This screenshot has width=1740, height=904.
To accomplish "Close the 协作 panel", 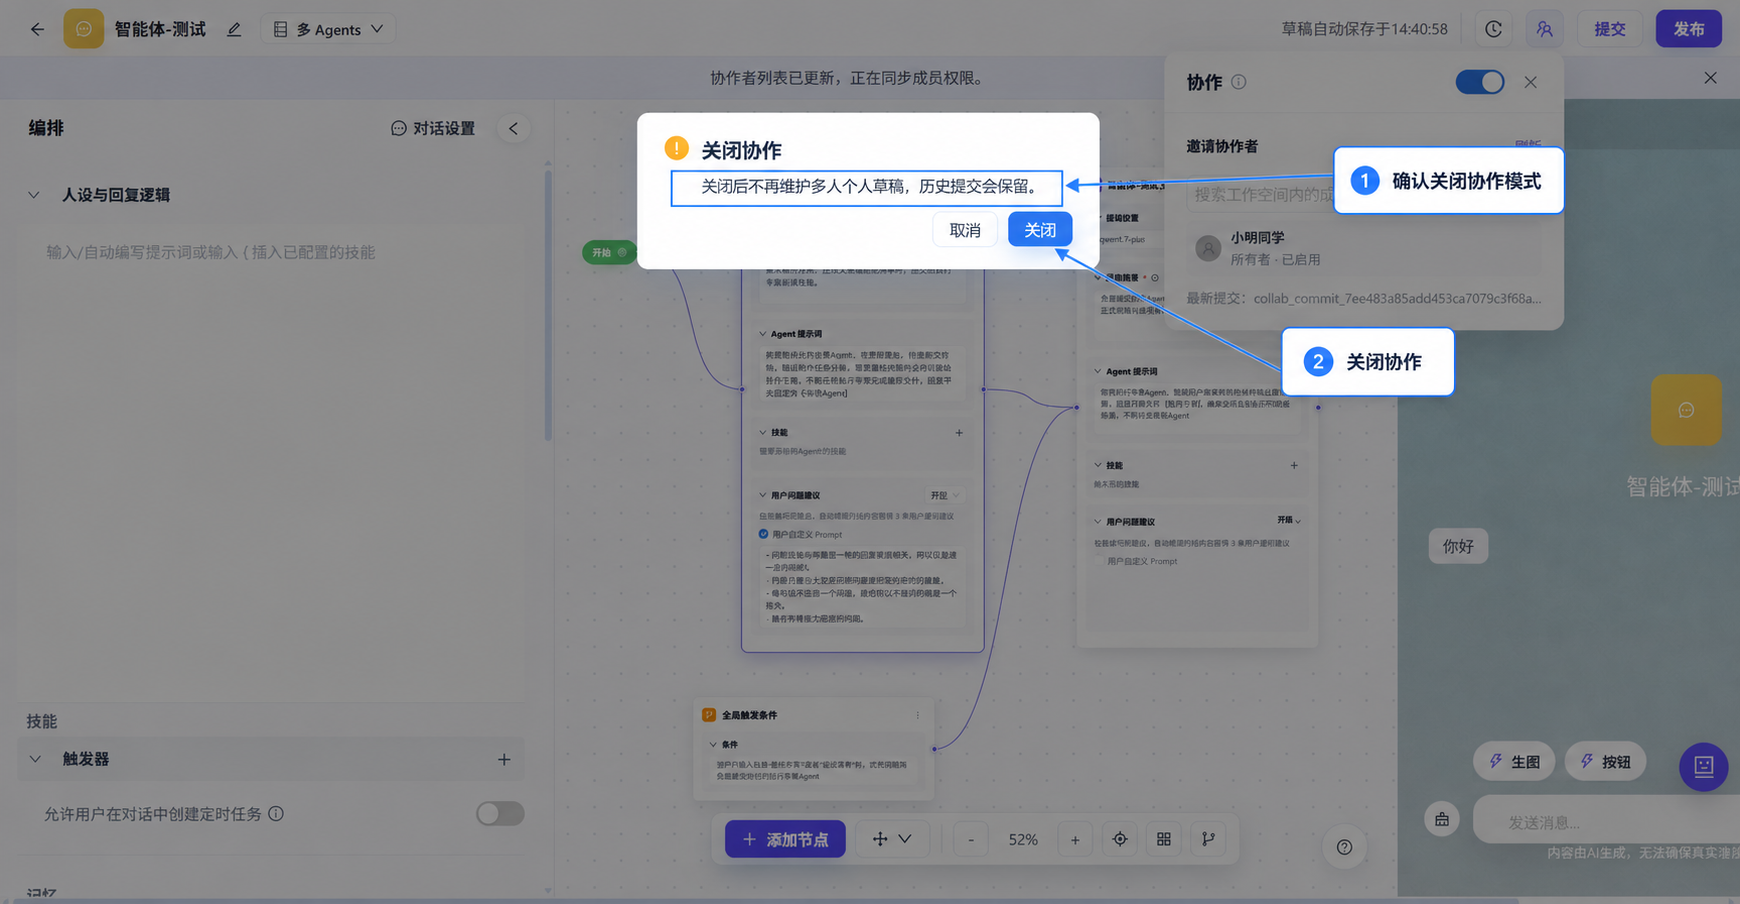I will [1530, 82].
